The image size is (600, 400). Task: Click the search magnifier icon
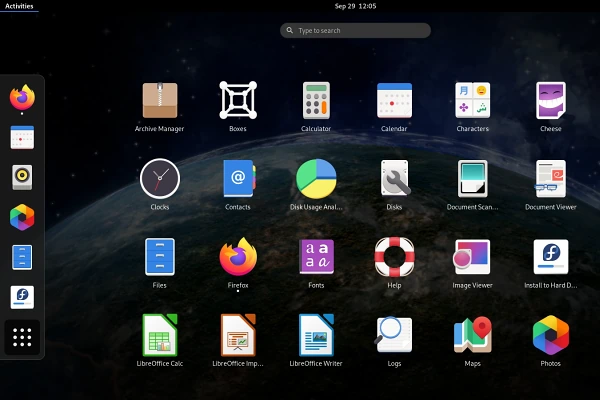click(290, 30)
